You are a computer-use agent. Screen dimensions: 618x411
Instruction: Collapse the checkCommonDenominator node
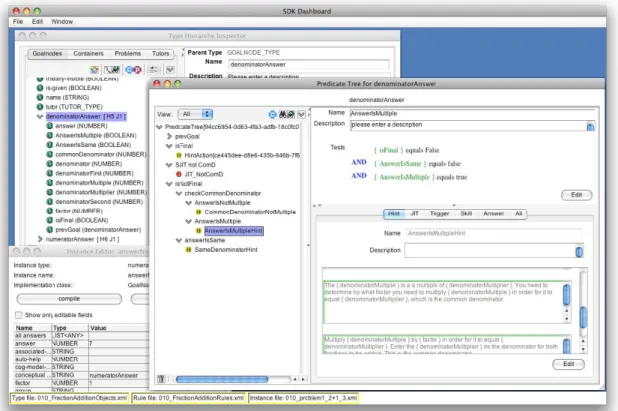(x=179, y=193)
